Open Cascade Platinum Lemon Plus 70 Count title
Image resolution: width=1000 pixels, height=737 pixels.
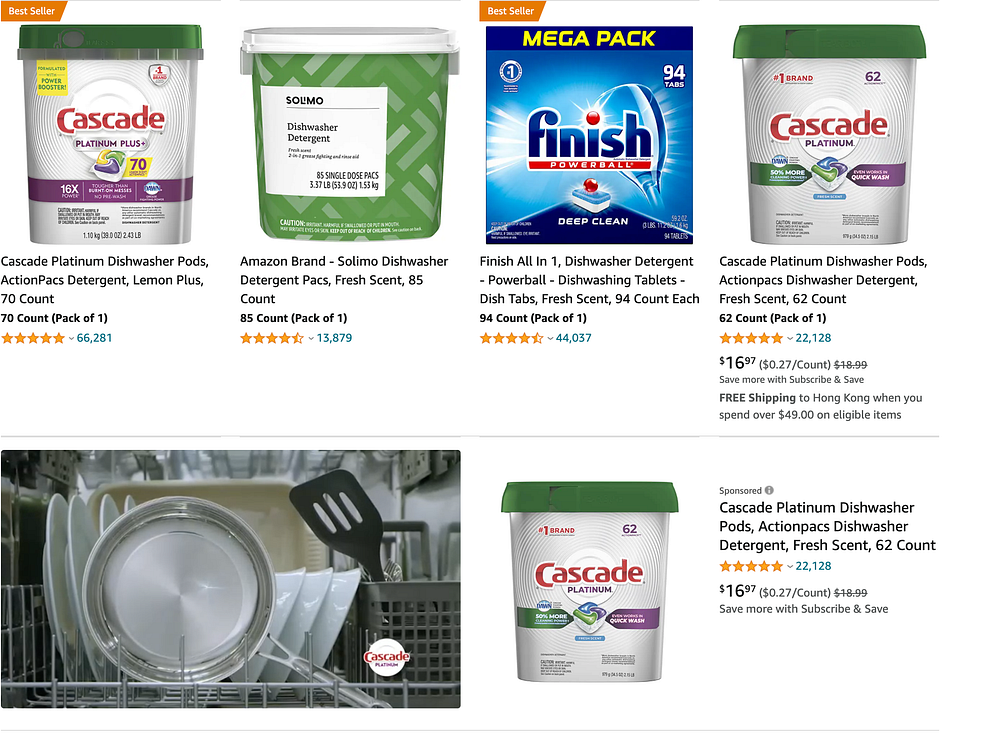[105, 280]
